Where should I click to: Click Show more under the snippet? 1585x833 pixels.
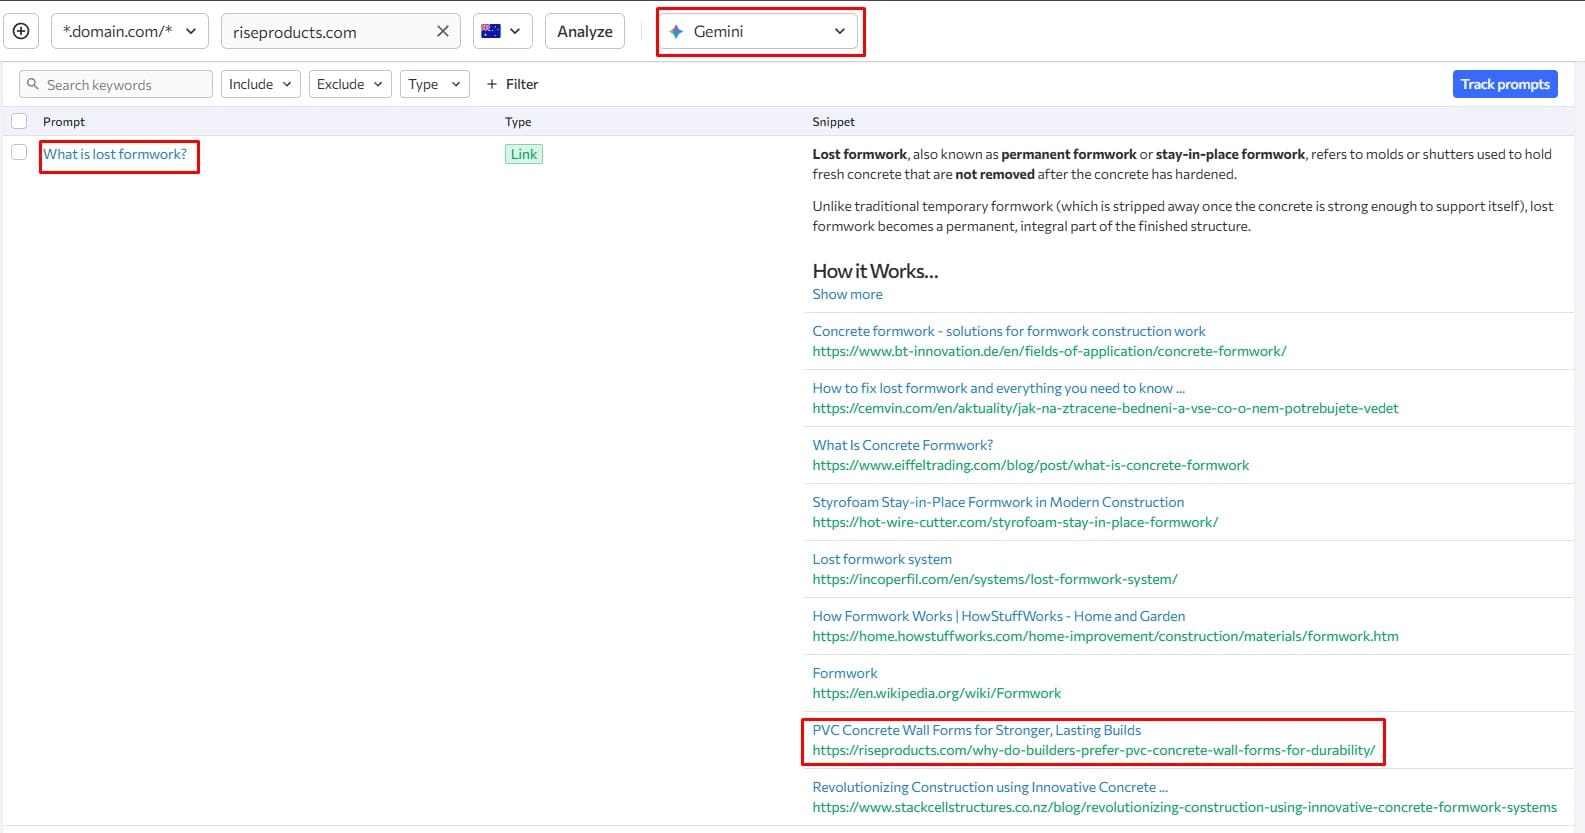click(847, 294)
